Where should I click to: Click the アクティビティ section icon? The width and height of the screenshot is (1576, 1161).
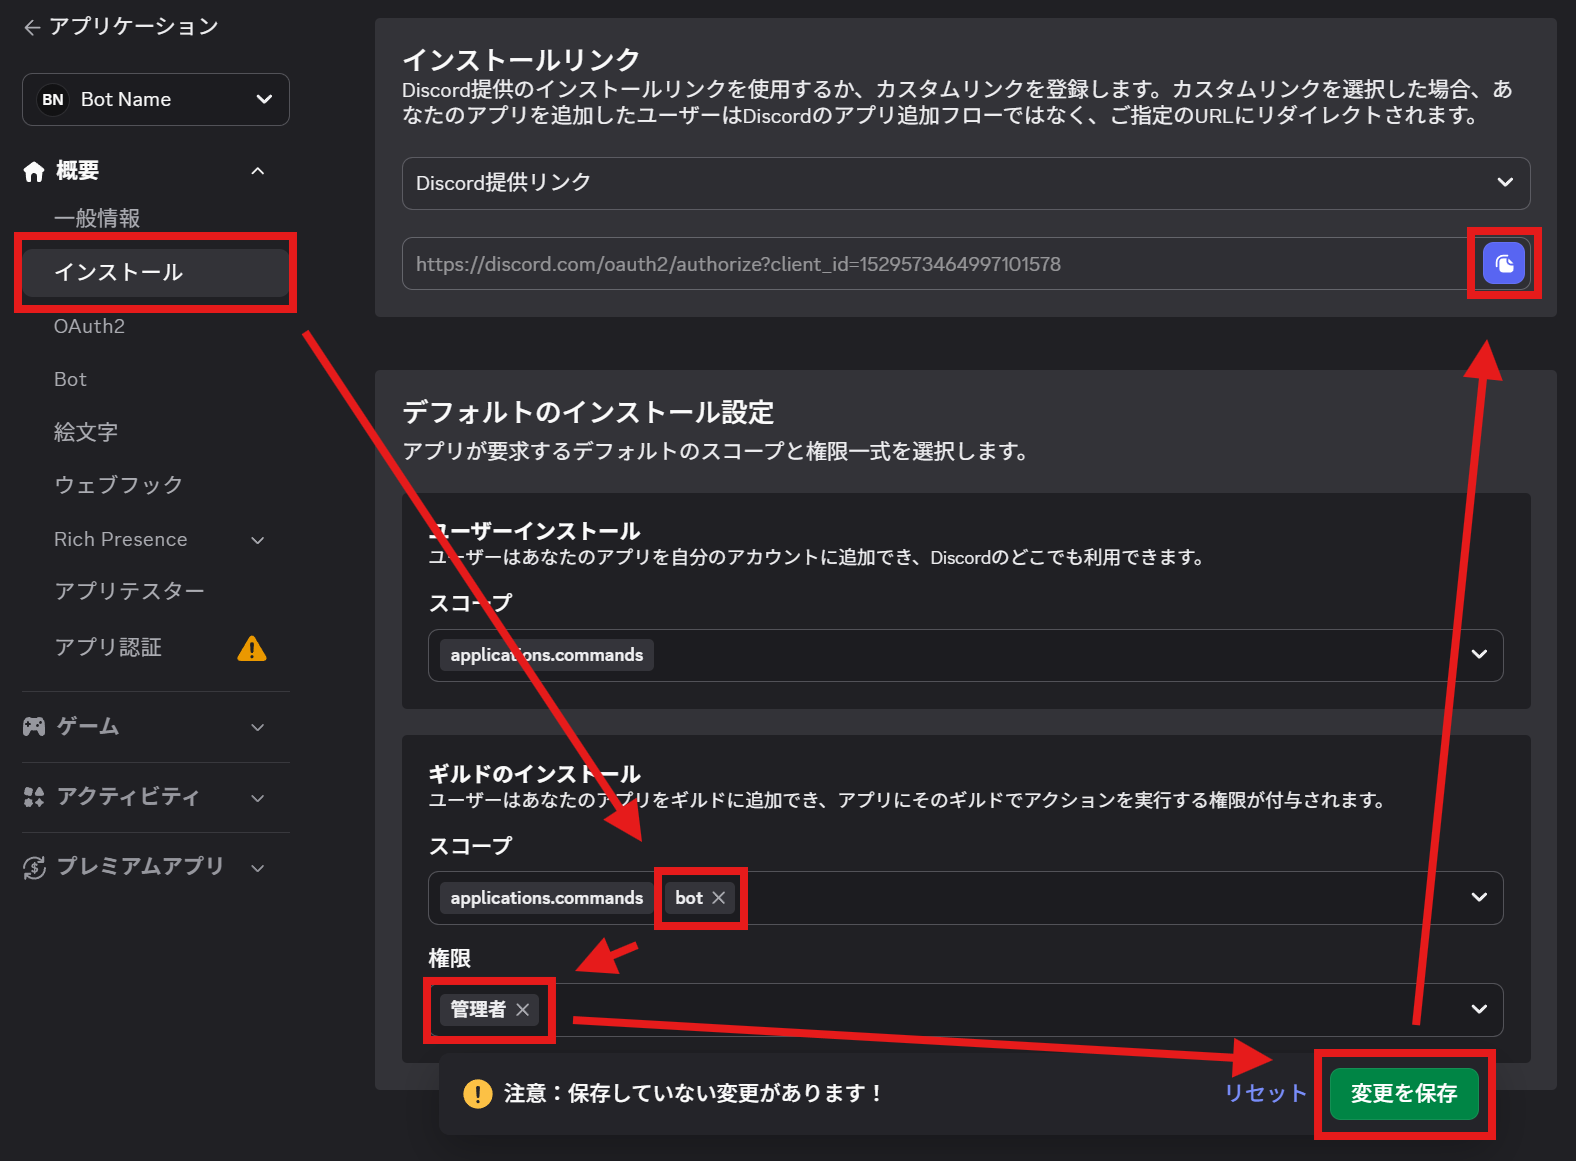point(34,797)
